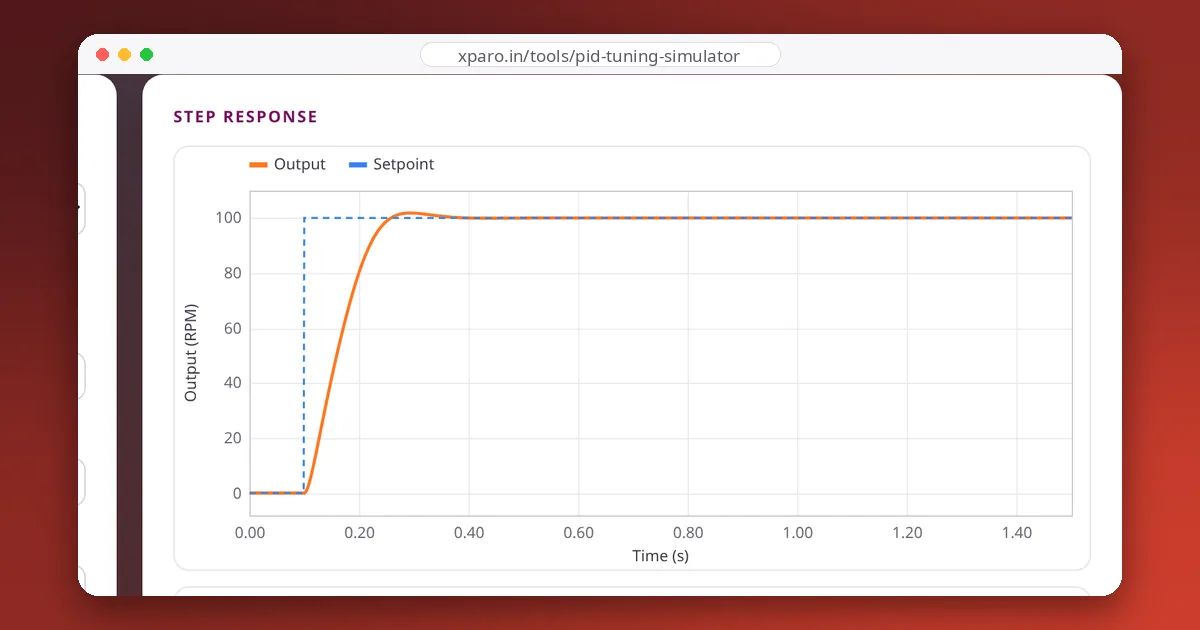Click the 0.80 tick on time axis
This screenshot has width=1200, height=630.
(x=688, y=533)
